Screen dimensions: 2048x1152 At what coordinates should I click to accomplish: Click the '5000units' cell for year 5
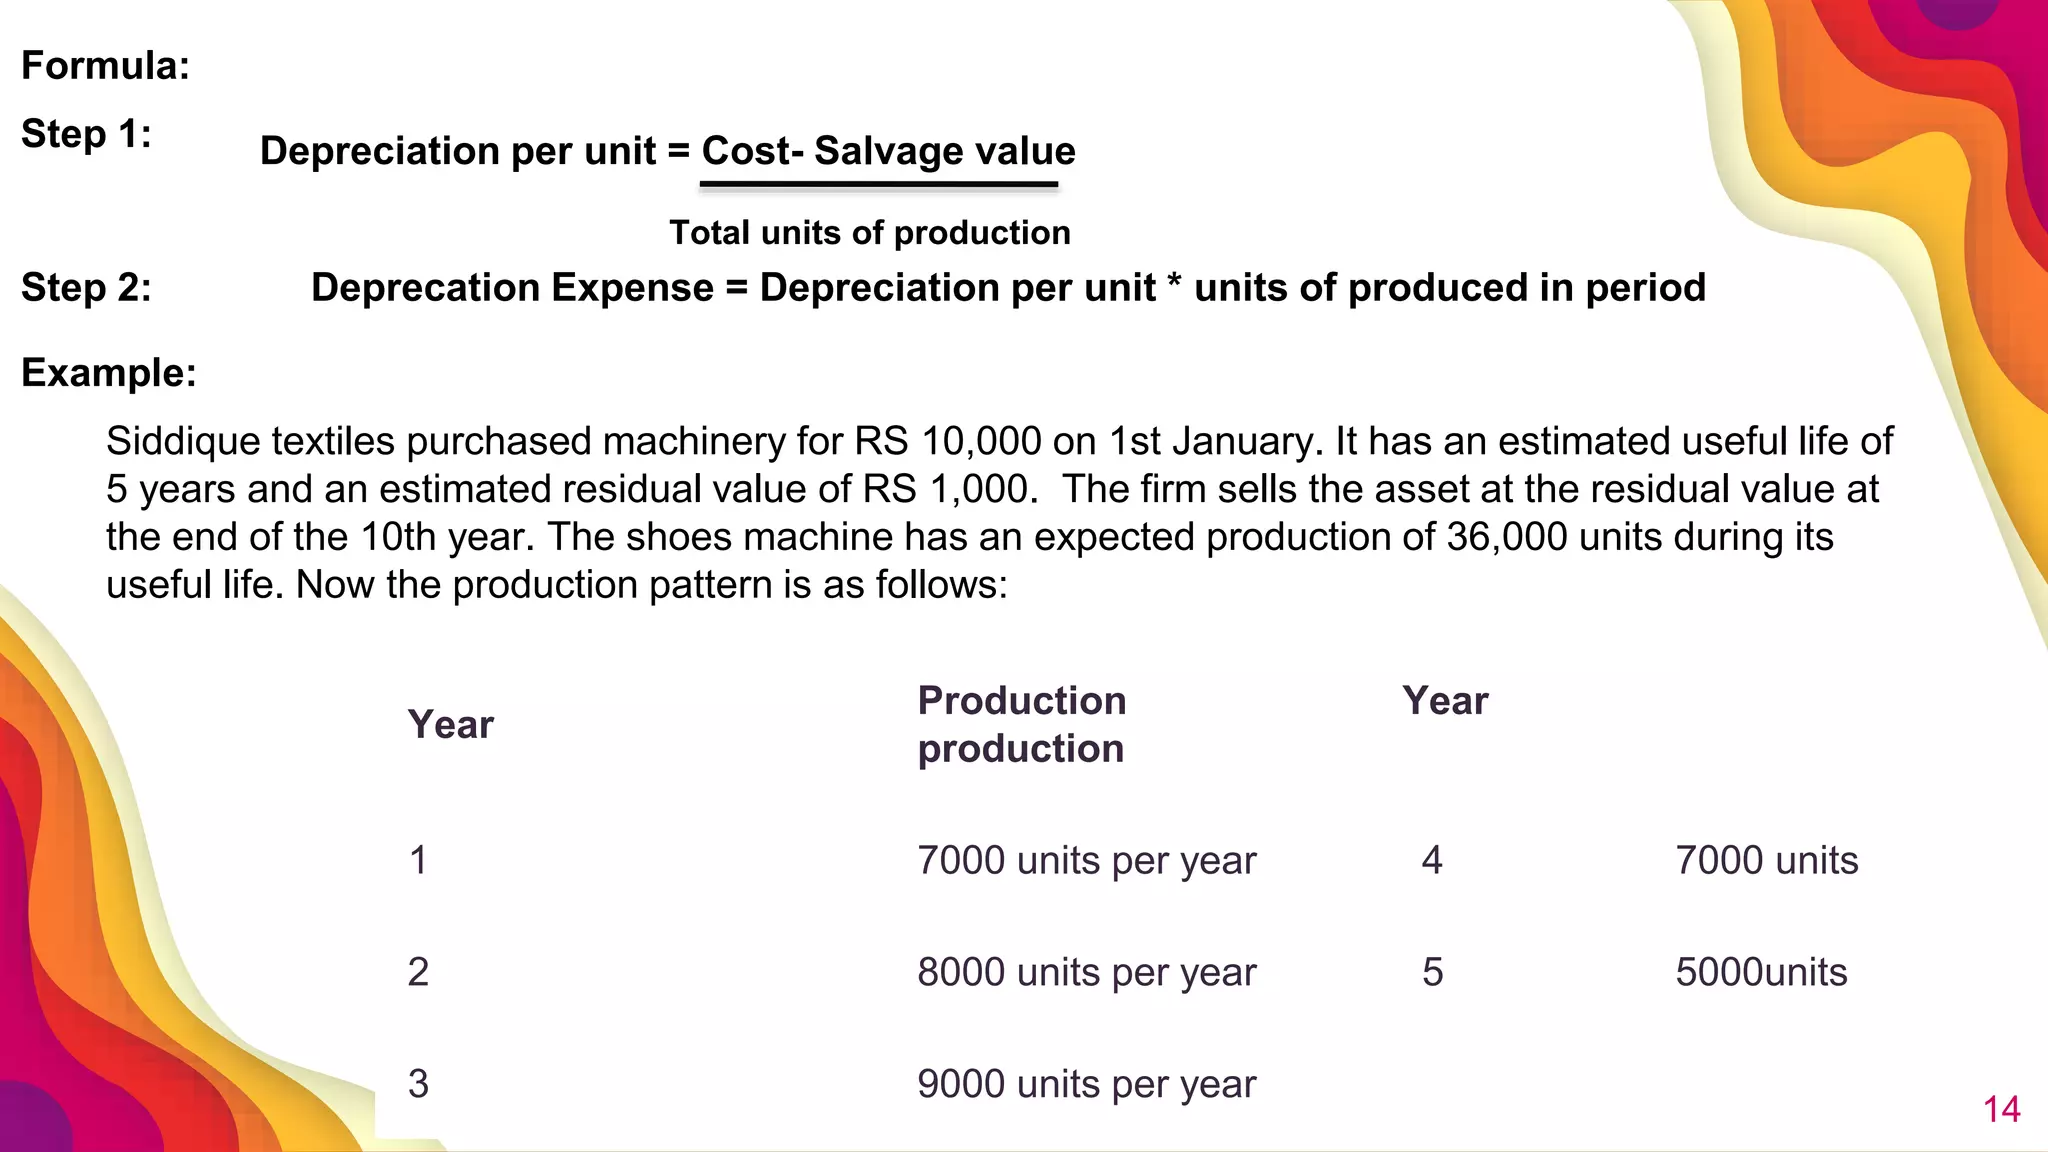pyautogui.click(x=1761, y=973)
